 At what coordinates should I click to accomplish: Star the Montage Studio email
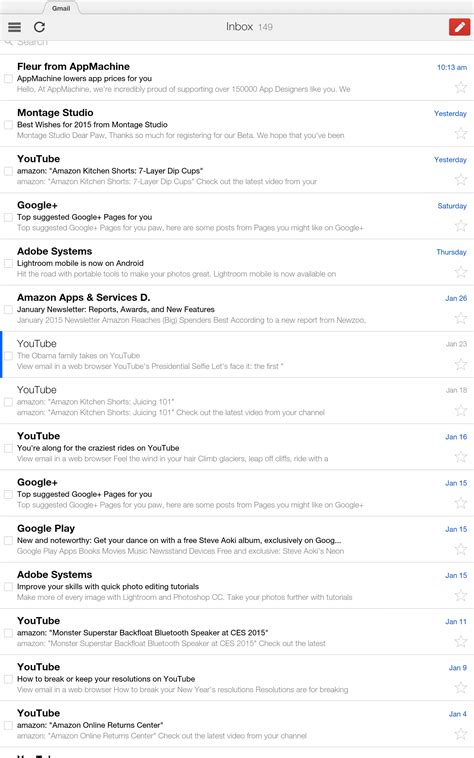point(461,133)
